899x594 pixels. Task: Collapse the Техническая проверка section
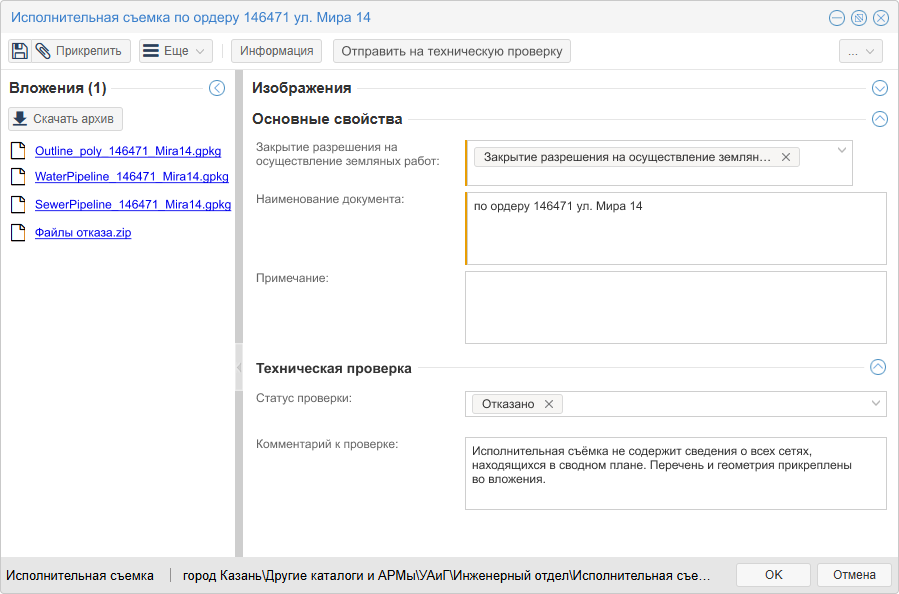click(x=879, y=367)
